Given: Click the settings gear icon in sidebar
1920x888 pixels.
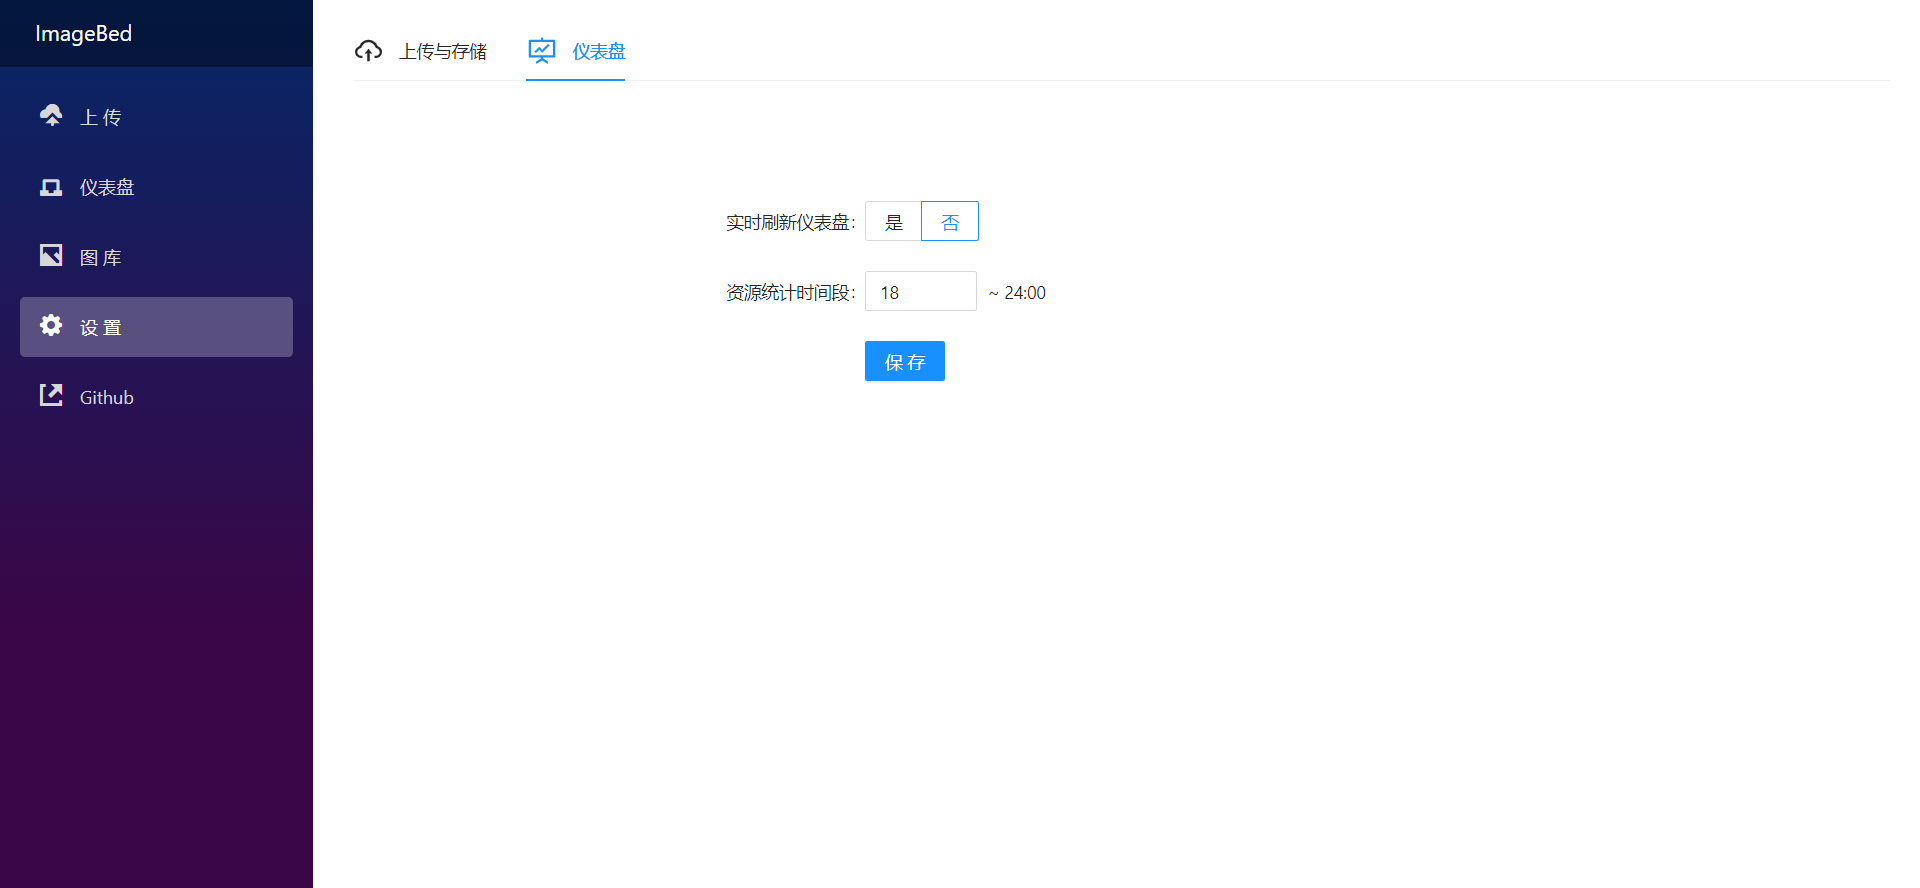Looking at the screenshot, I should [x=51, y=326].
